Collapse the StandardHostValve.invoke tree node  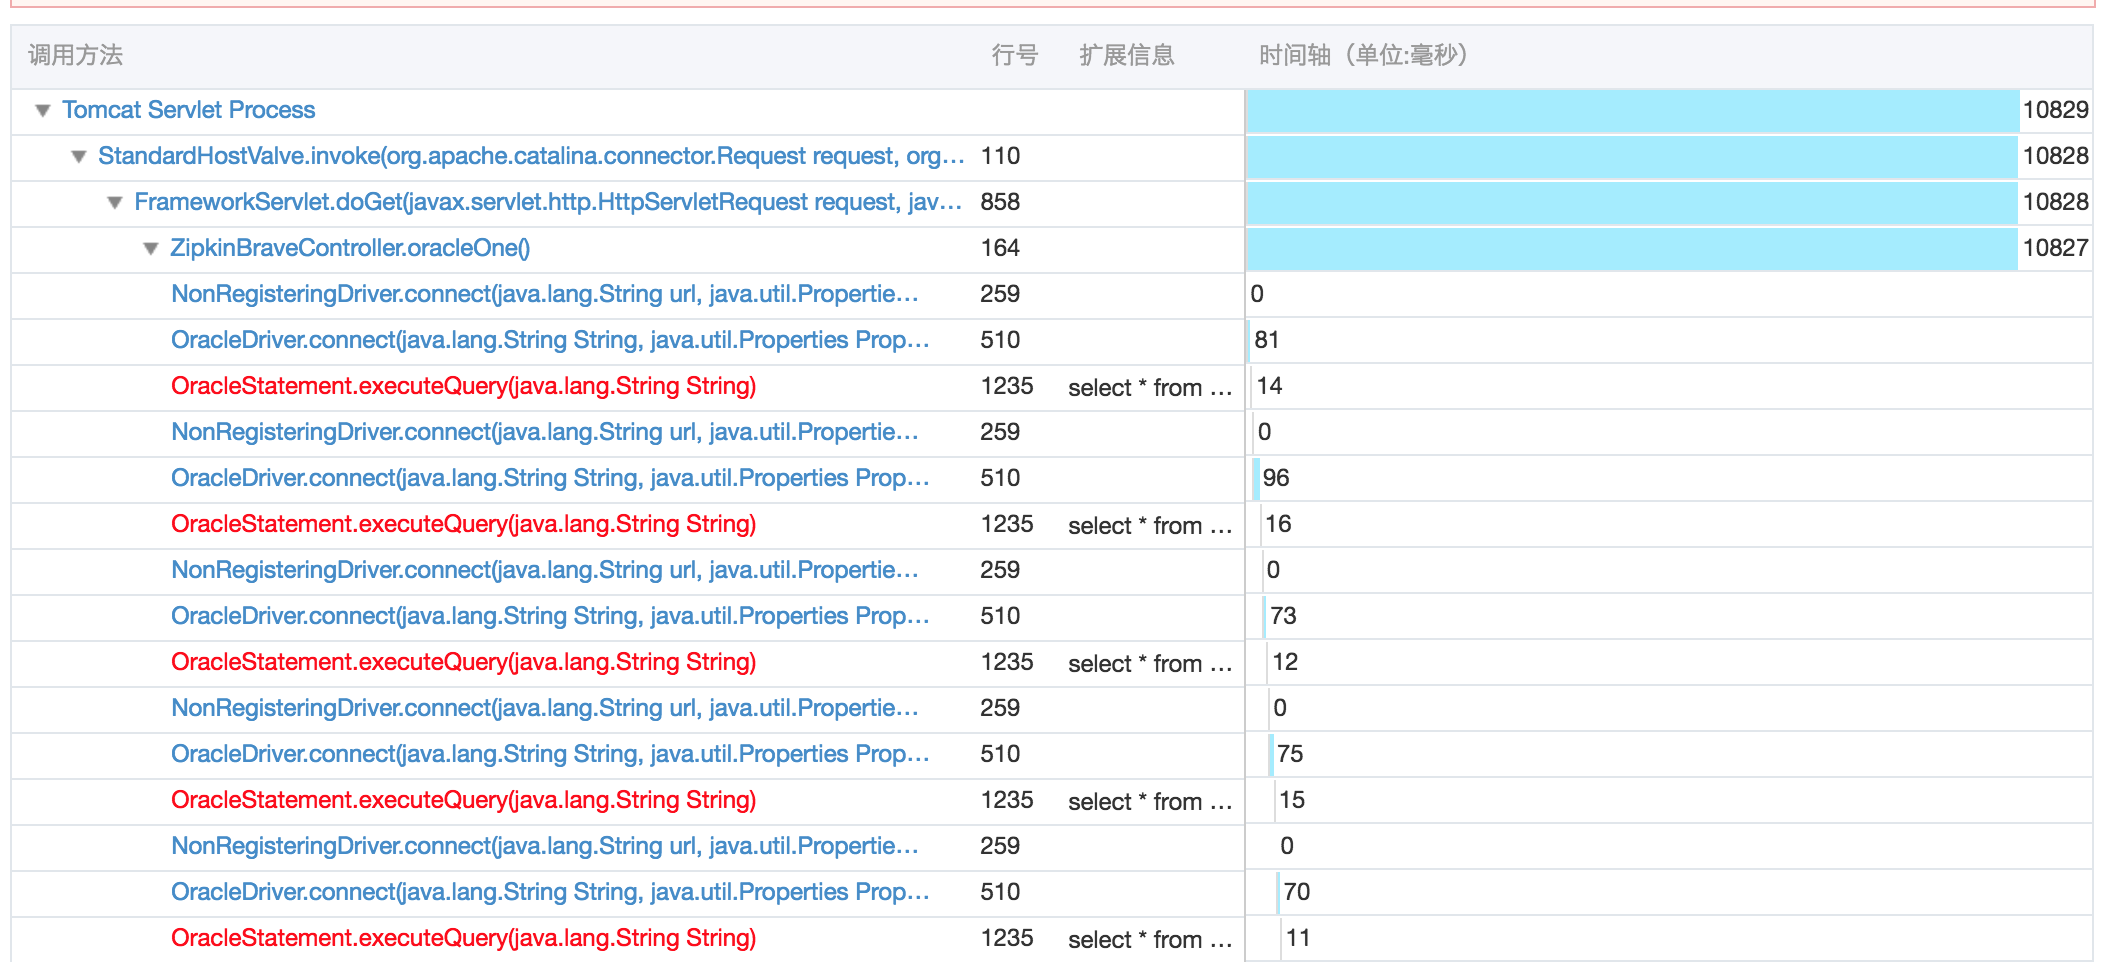[79, 156]
